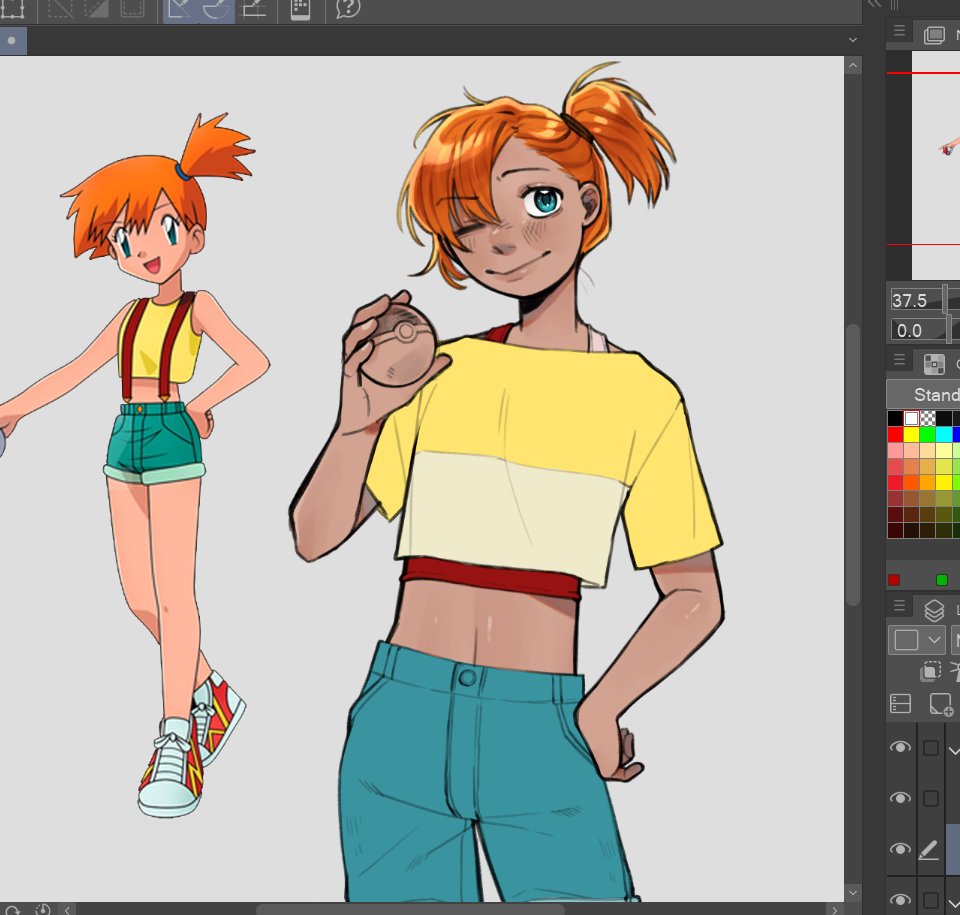Toggle Clip to Layer Below icon

(x=930, y=671)
